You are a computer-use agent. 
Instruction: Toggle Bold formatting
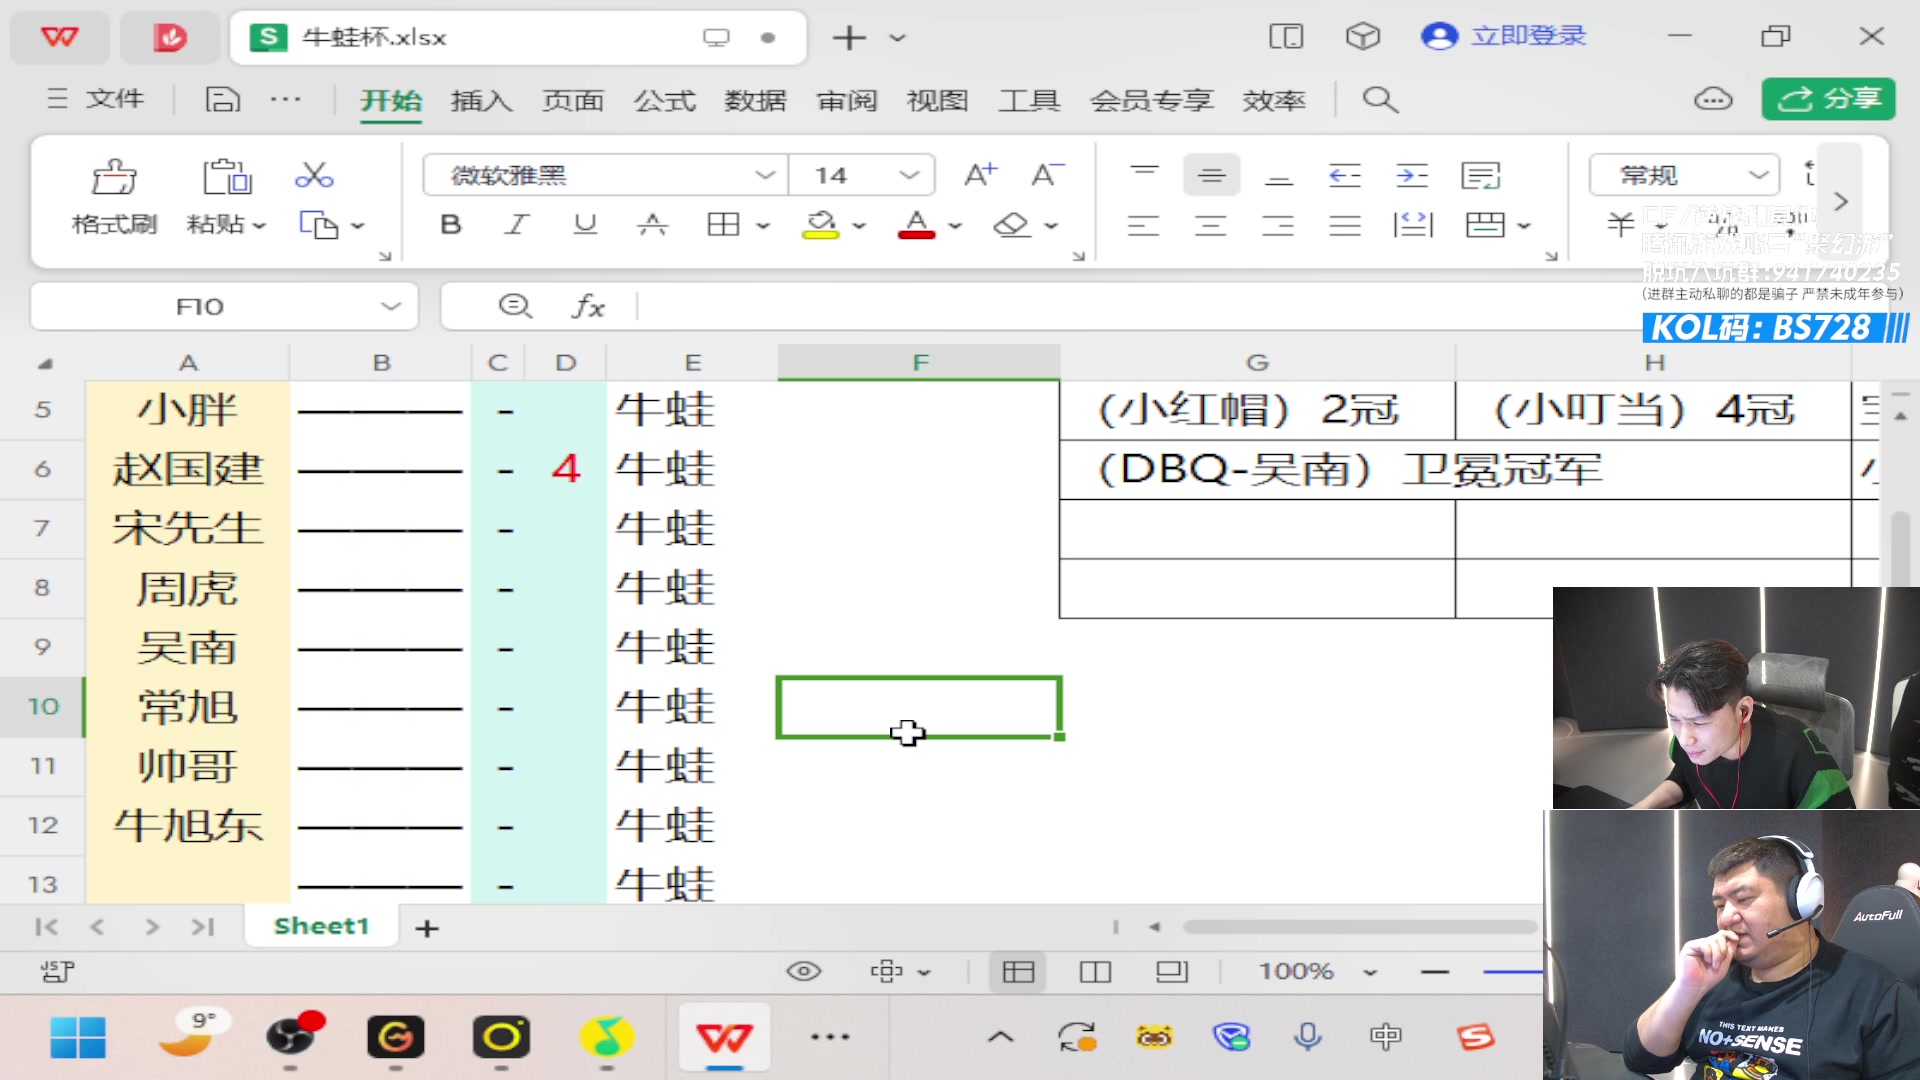(x=451, y=225)
